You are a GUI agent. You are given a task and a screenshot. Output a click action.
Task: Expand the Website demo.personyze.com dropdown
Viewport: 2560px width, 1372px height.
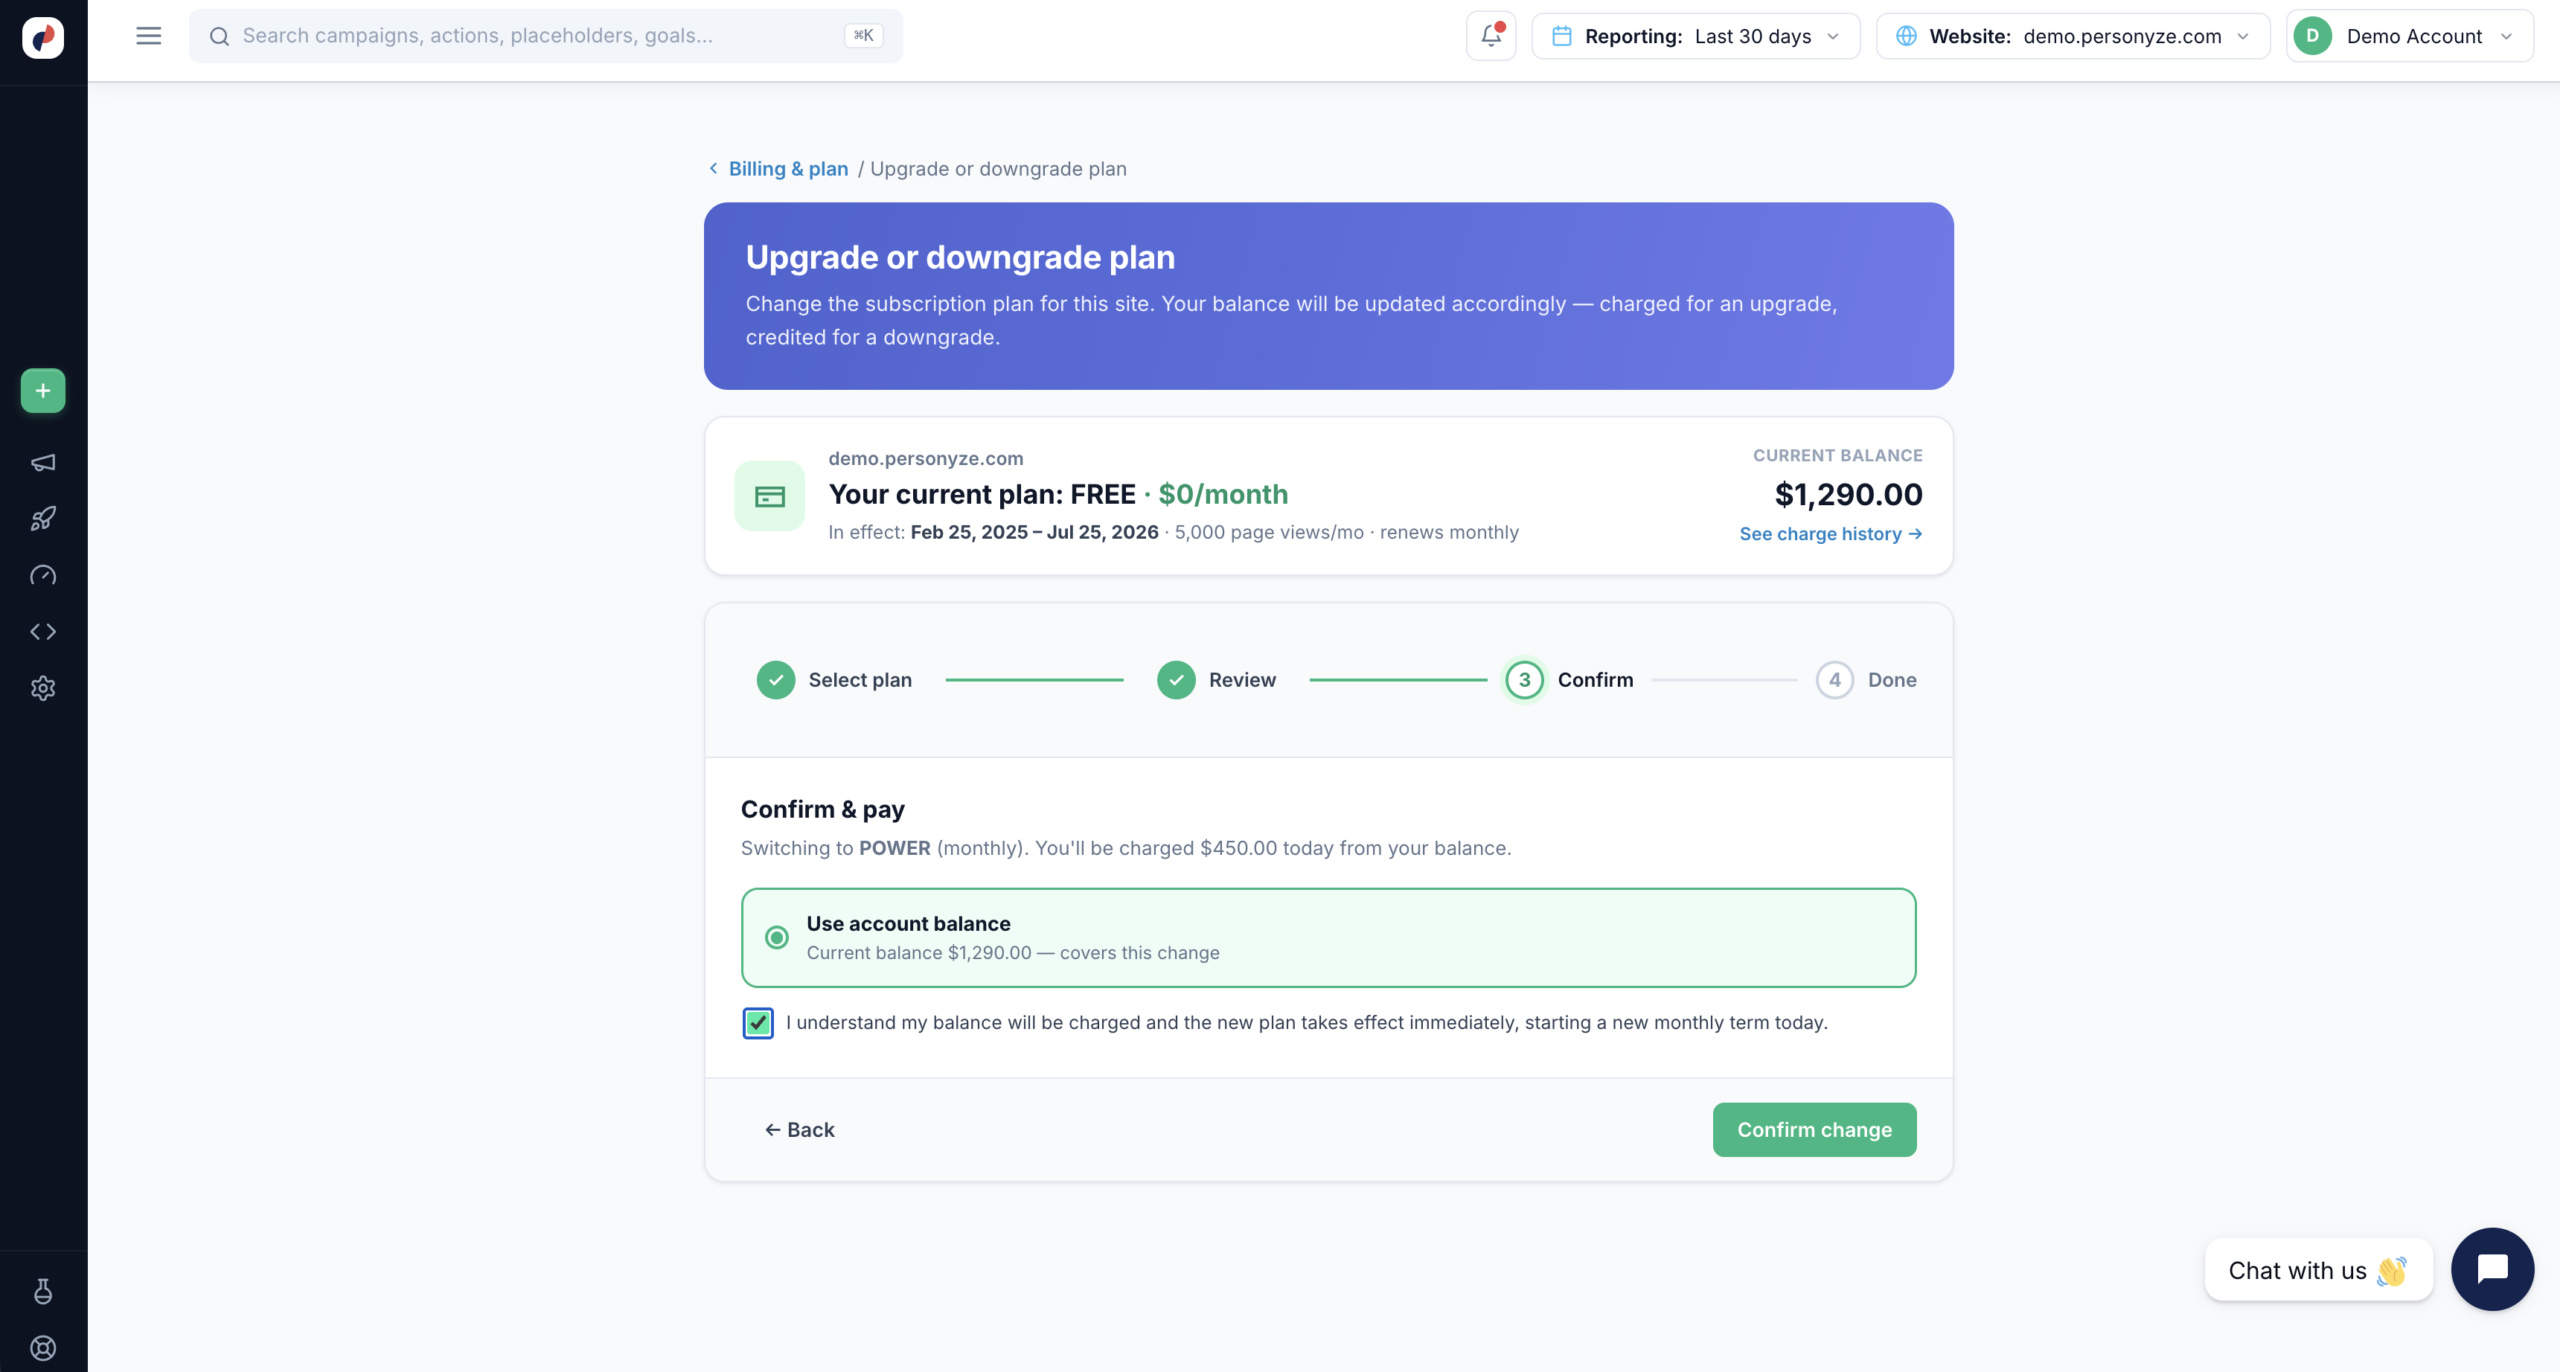click(x=2073, y=36)
